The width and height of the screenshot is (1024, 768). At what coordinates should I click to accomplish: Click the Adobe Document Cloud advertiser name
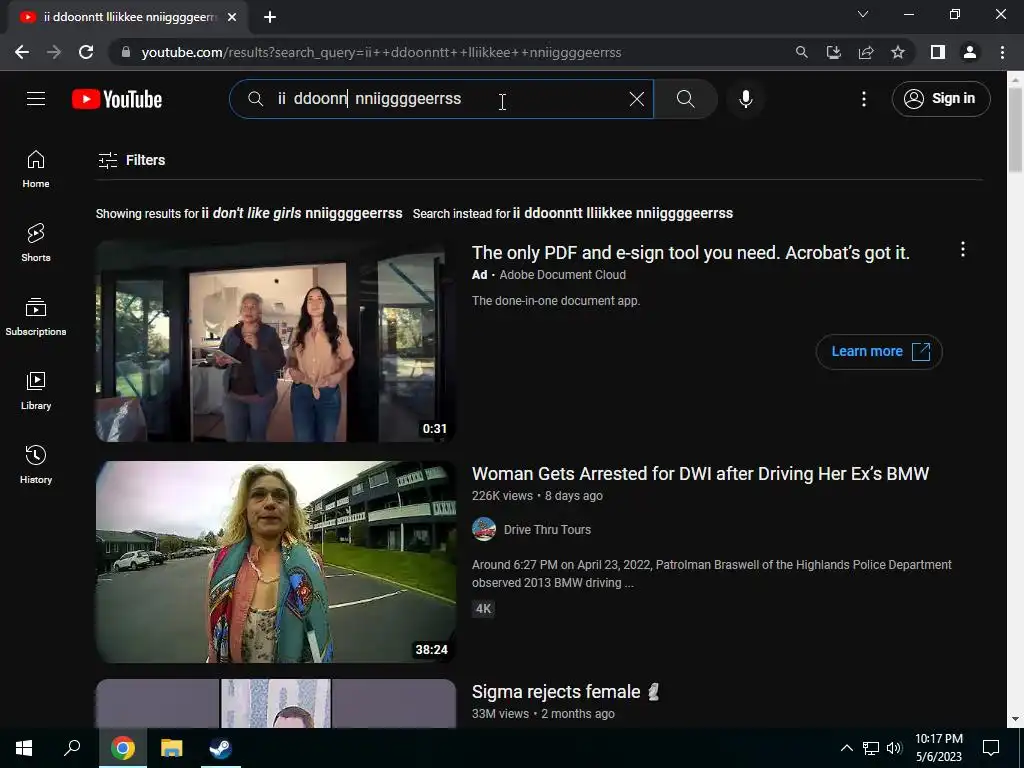562,275
